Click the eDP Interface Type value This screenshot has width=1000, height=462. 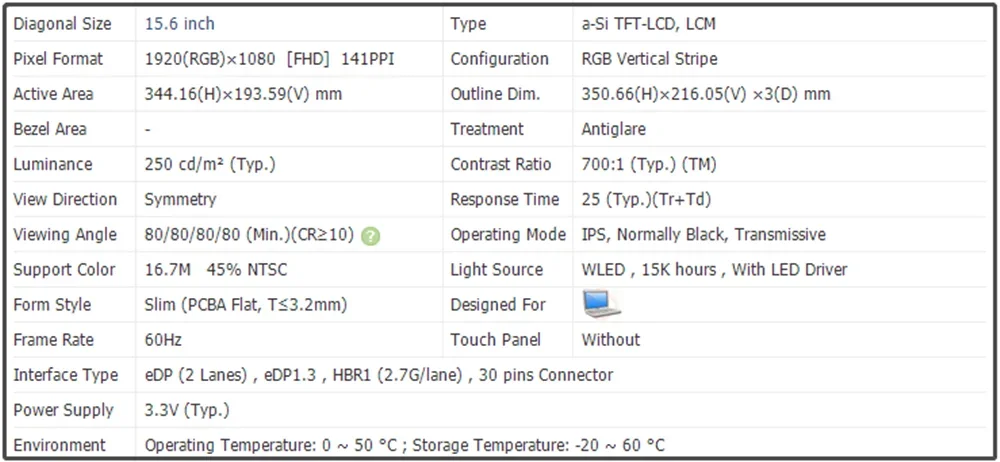pyautogui.click(x=379, y=375)
